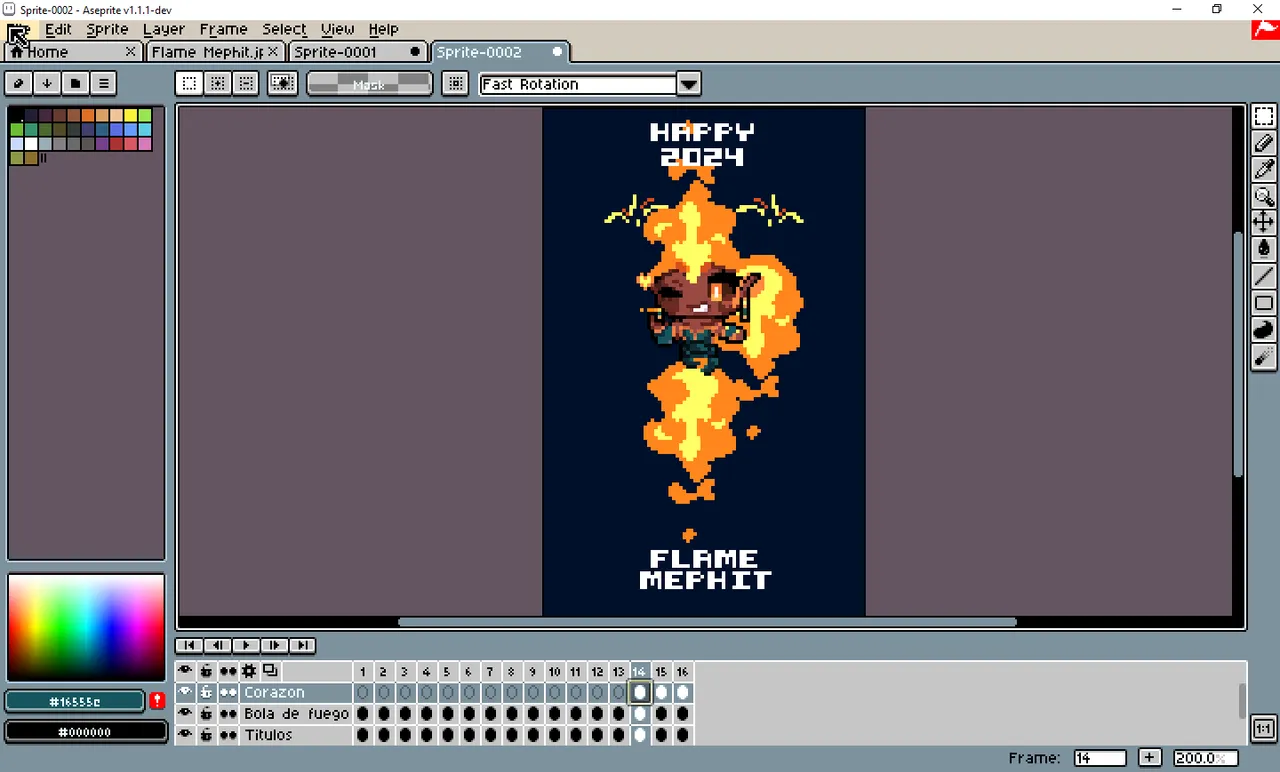Screen dimensions: 1280x772
Task: Select the Contour tool
Action: point(1264,330)
